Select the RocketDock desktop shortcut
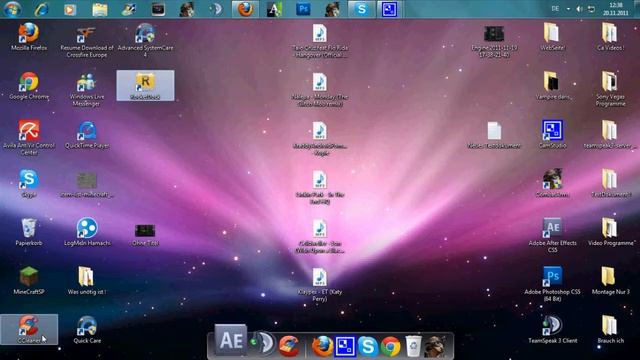This screenshot has width=640, height=360. point(145,85)
